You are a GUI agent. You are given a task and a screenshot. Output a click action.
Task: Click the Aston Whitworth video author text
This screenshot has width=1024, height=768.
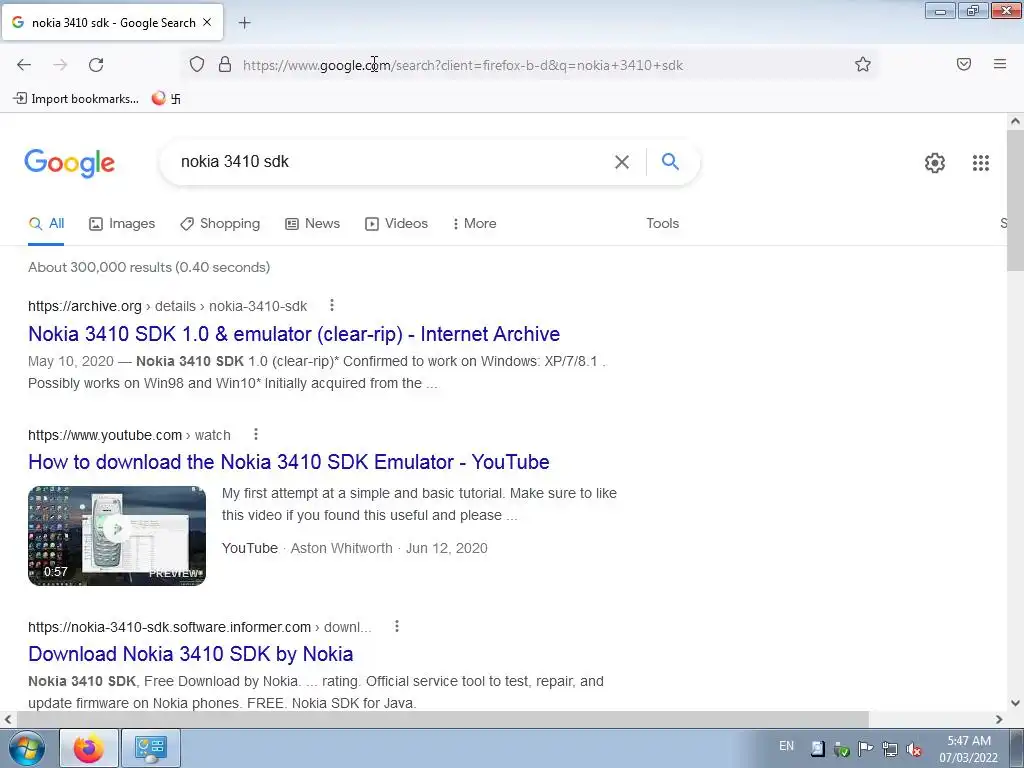pos(342,548)
